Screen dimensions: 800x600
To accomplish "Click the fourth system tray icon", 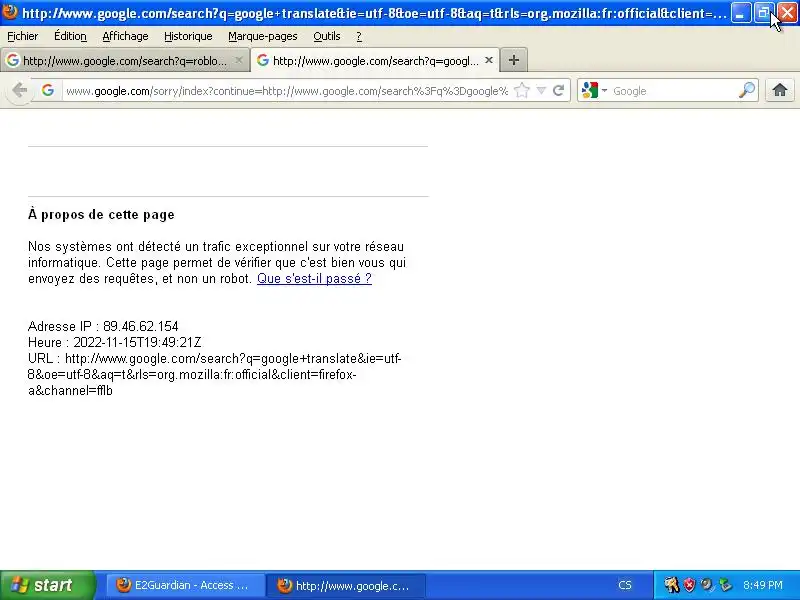I will coord(725,585).
